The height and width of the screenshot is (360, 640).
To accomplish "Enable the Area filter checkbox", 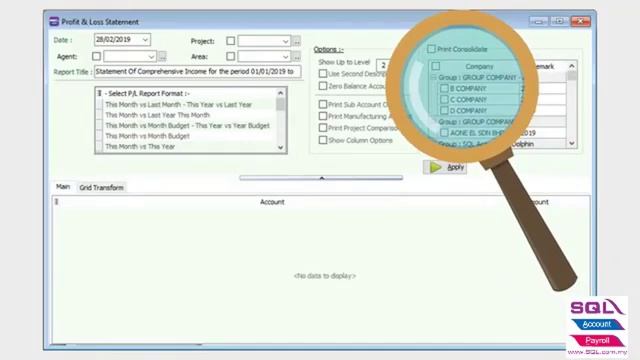I will (x=231, y=56).
